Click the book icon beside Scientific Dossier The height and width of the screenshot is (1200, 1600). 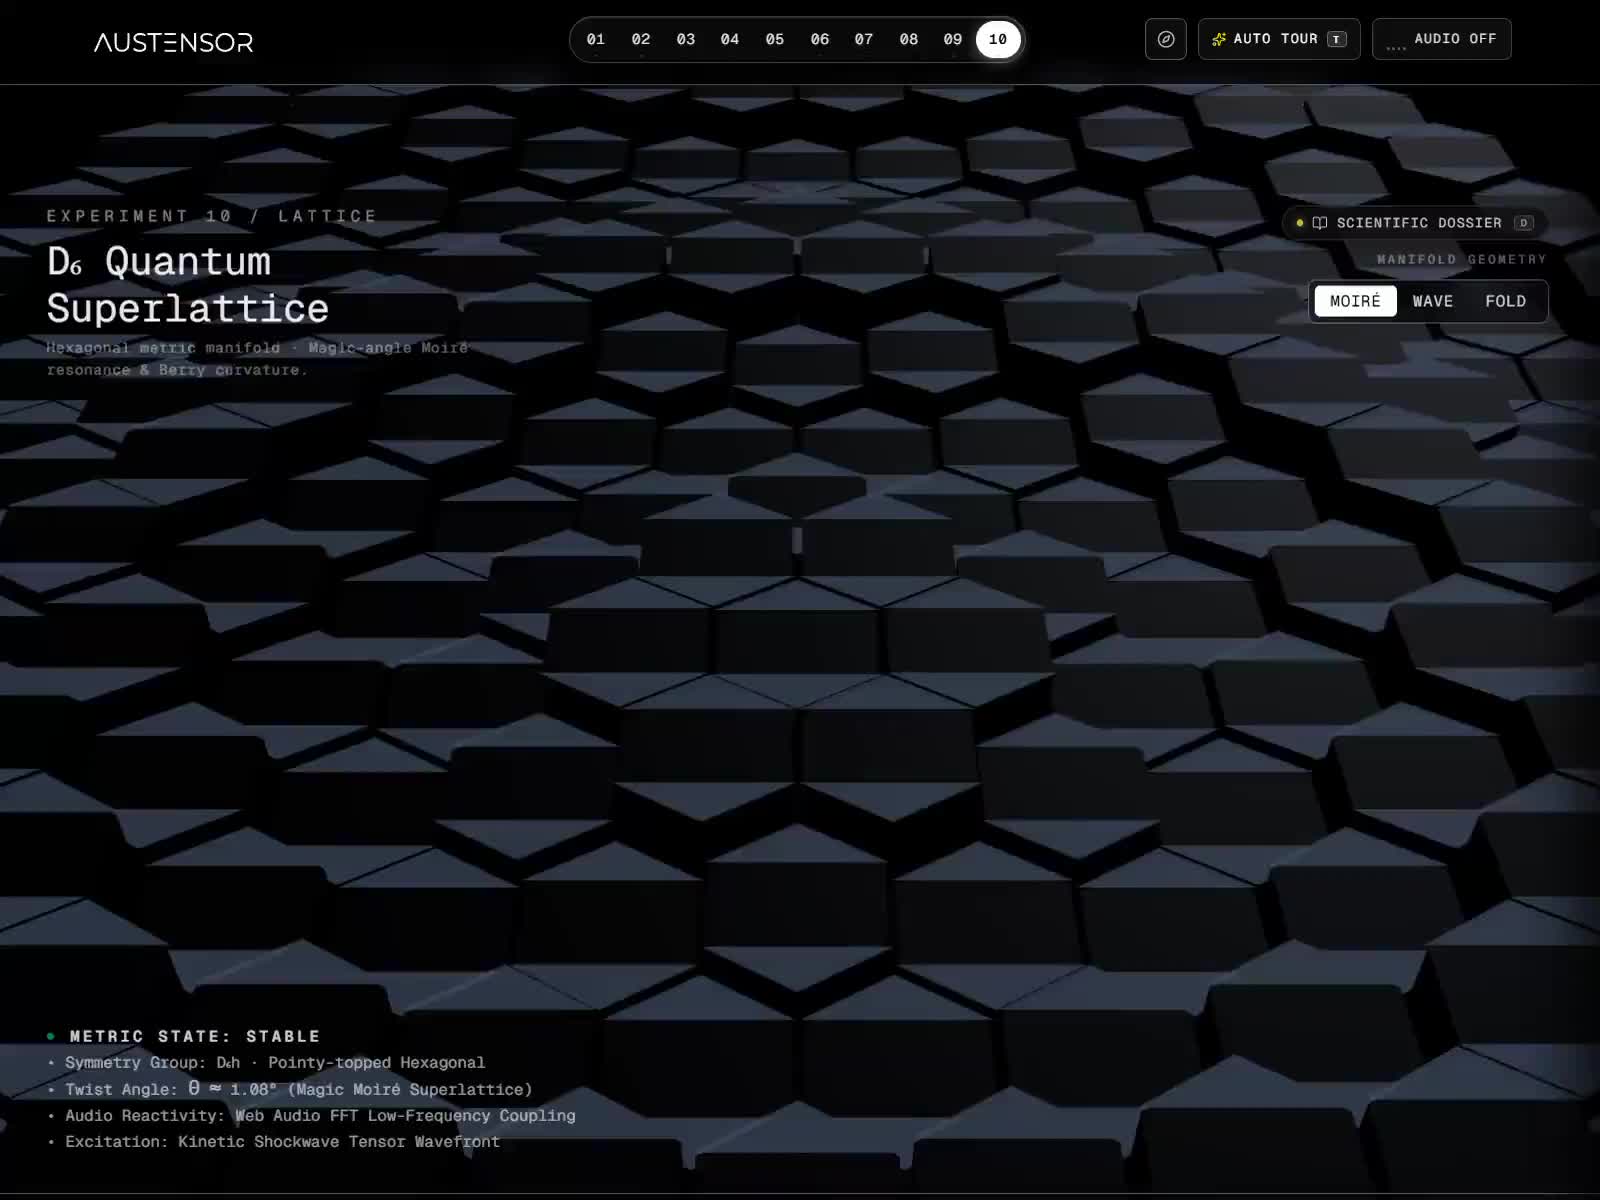coord(1320,223)
